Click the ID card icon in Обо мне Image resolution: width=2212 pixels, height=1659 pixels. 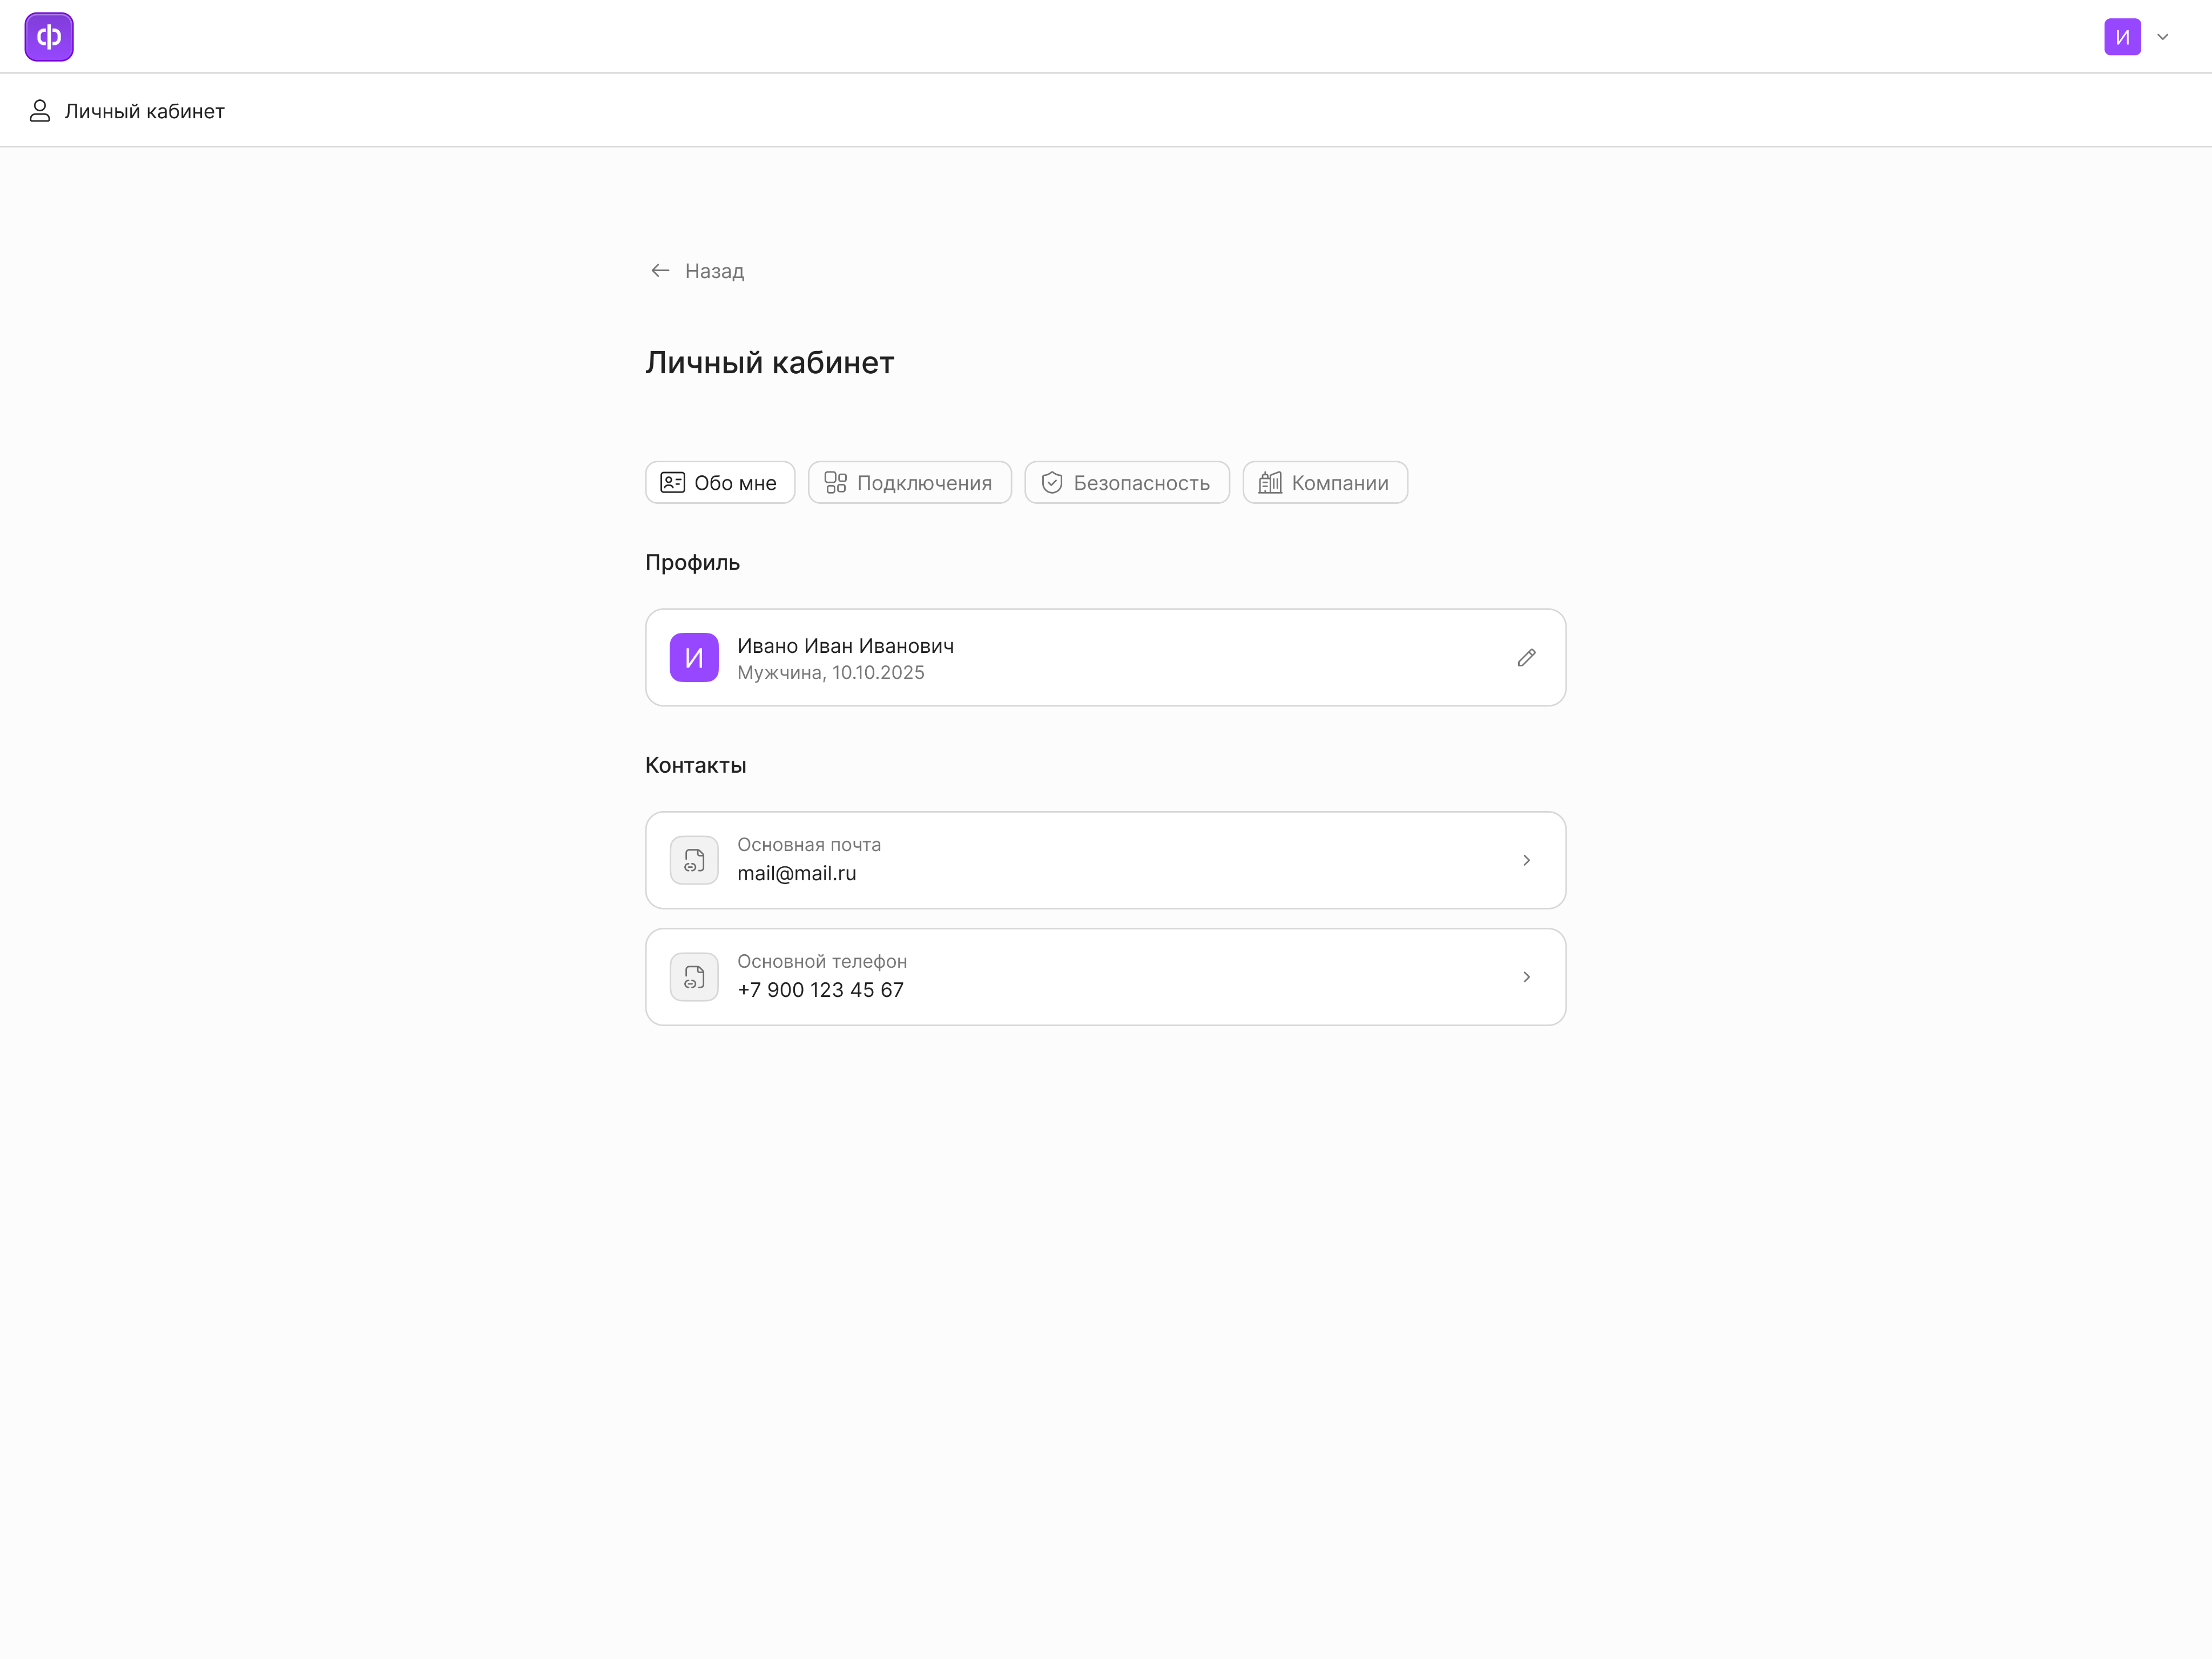[x=672, y=483]
